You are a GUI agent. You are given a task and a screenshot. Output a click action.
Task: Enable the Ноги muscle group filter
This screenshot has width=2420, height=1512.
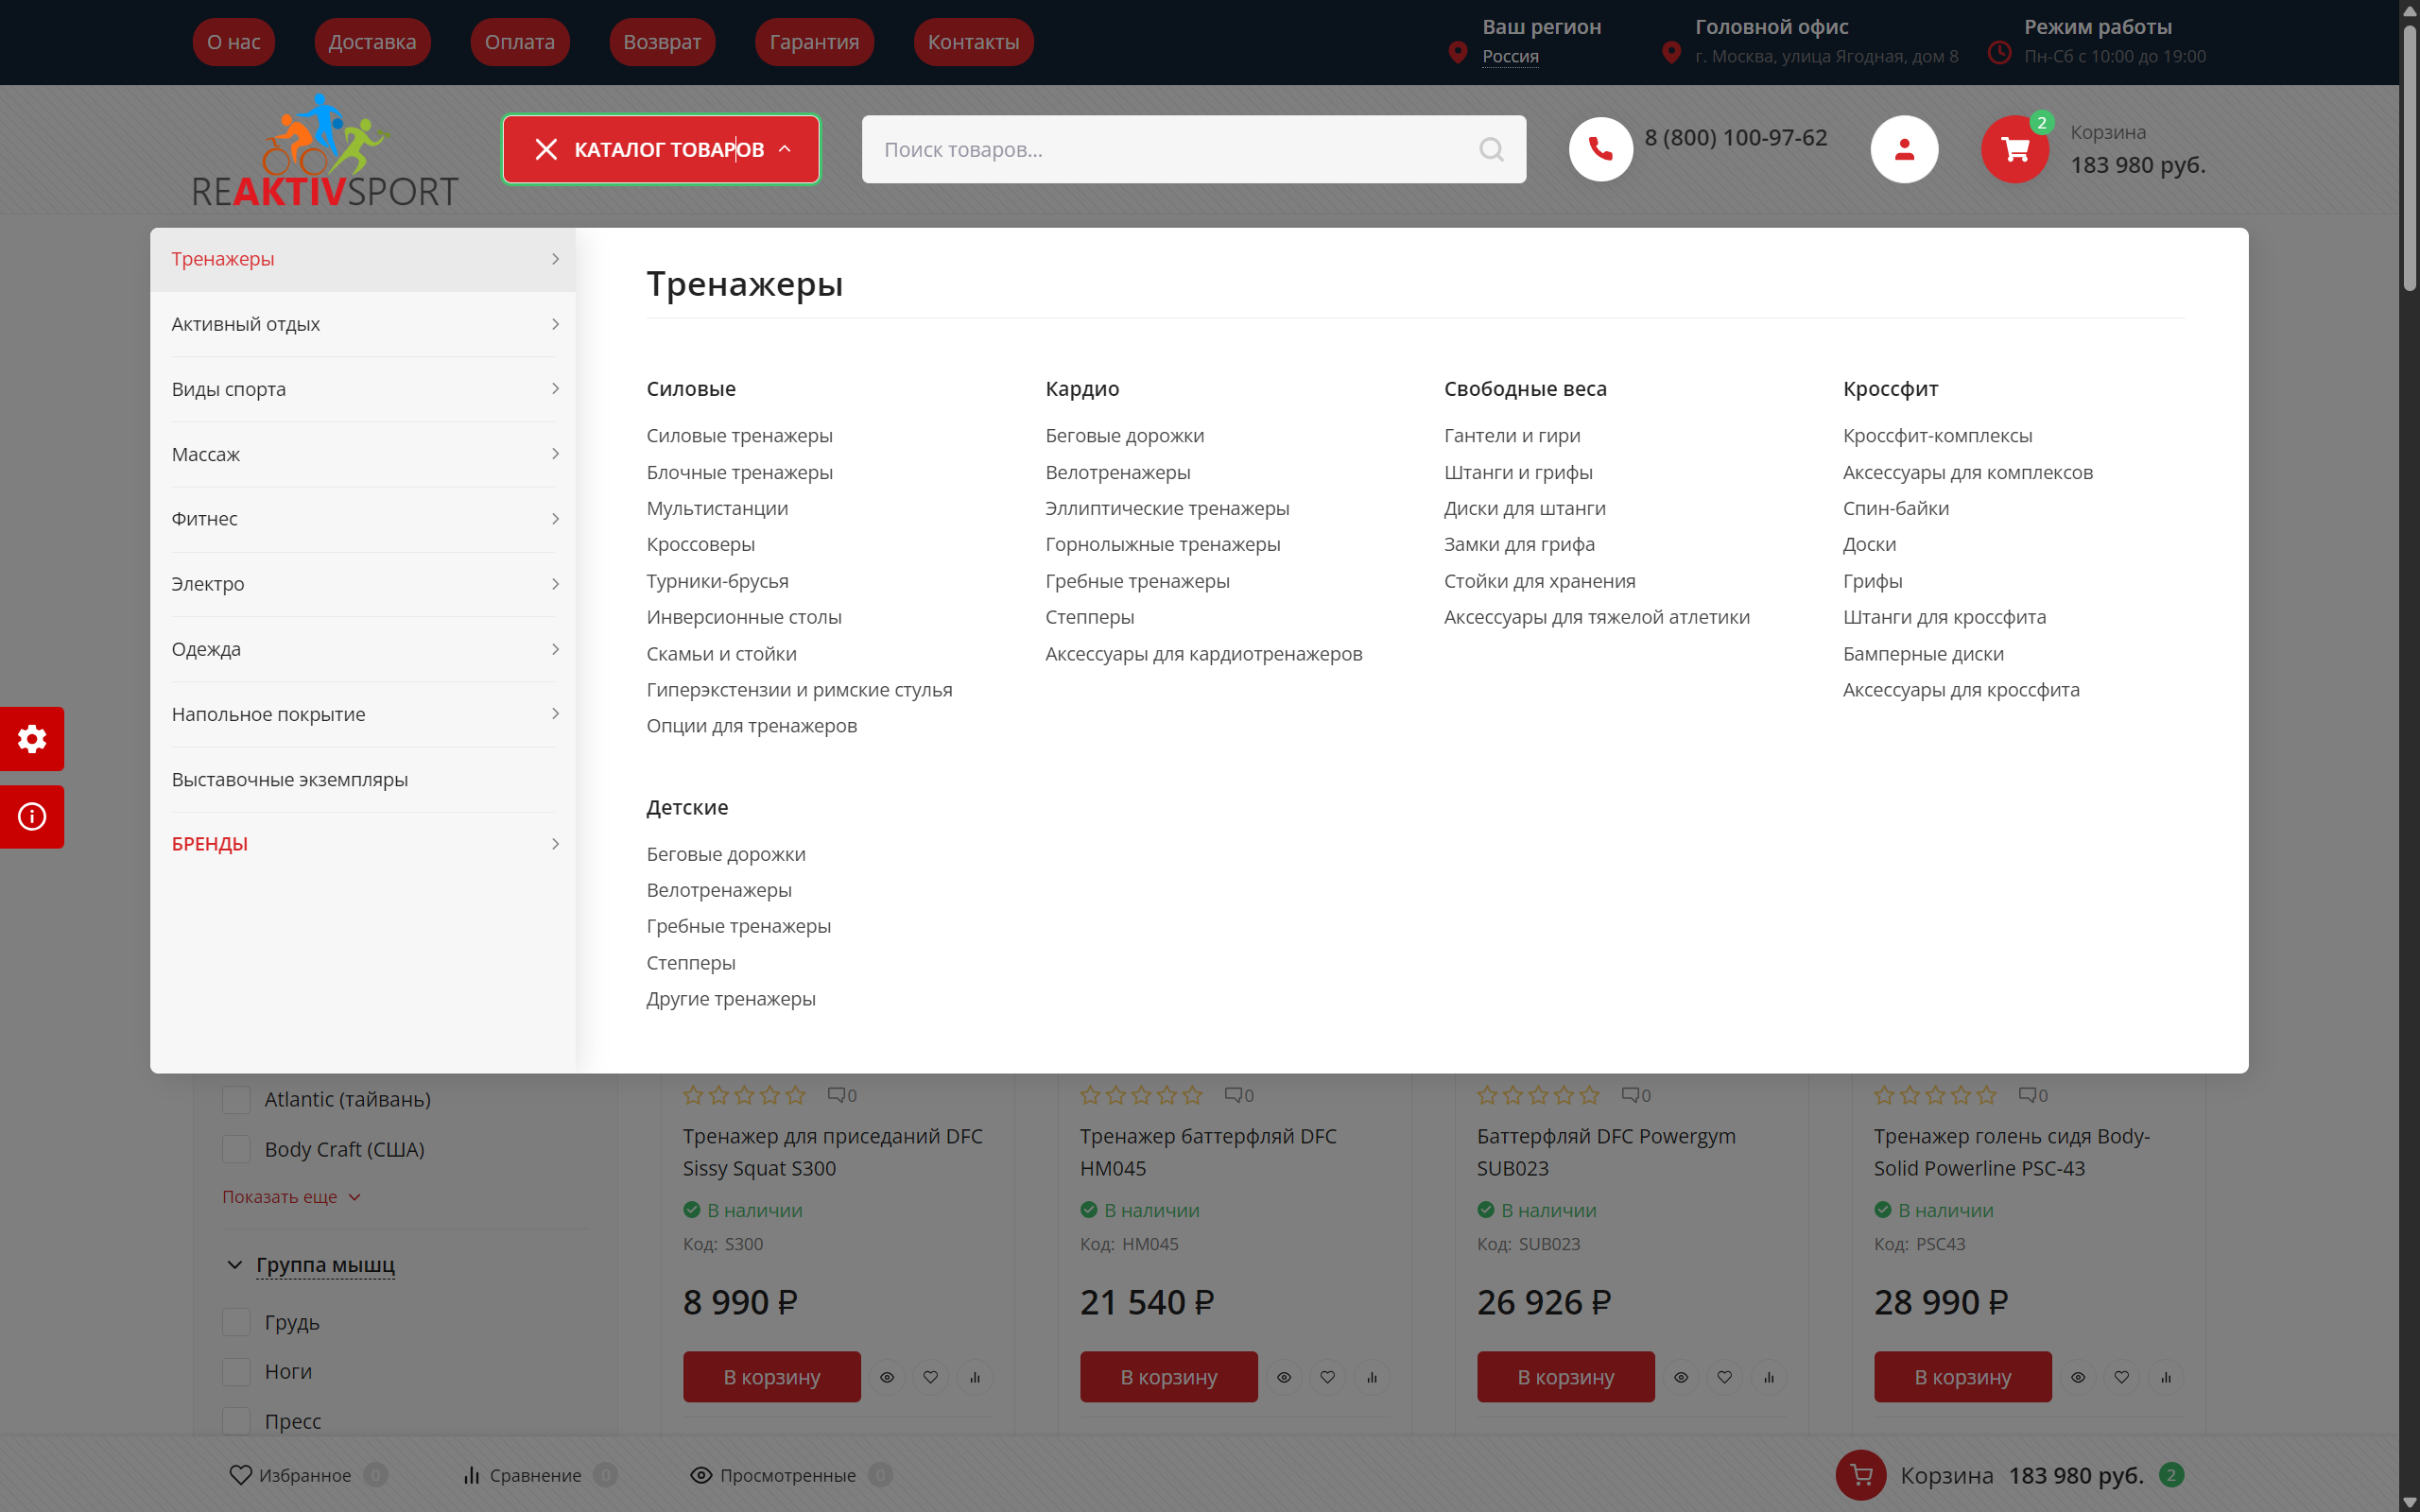[x=236, y=1371]
